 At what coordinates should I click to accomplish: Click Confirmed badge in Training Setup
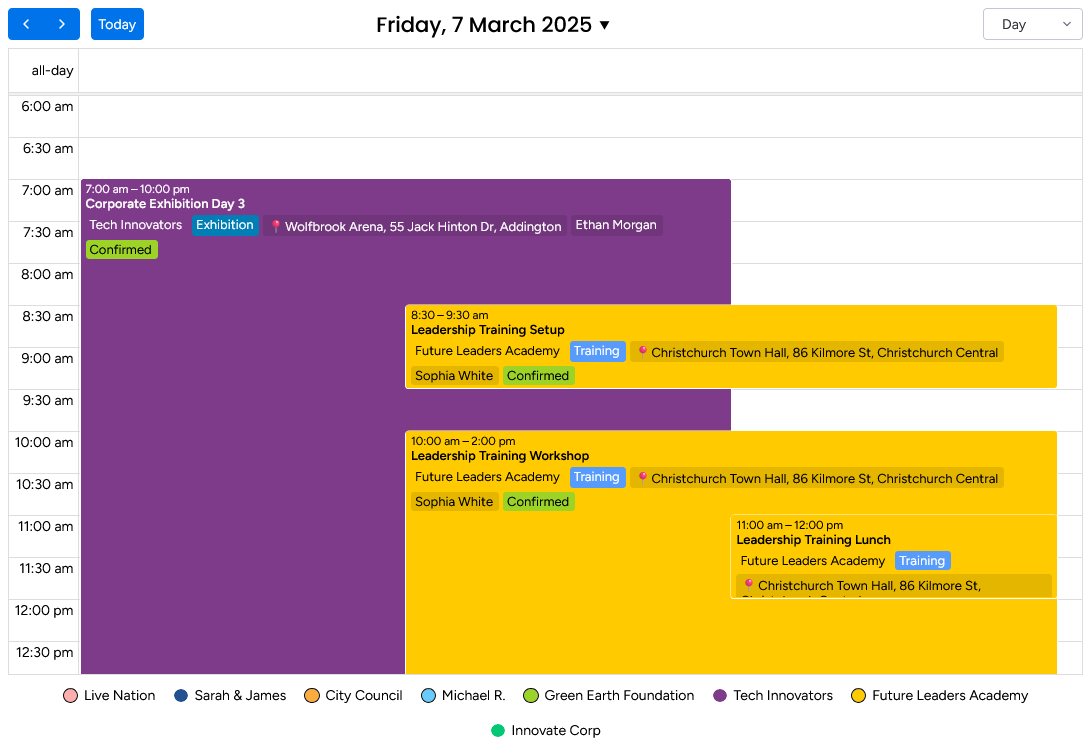click(x=538, y=376)
